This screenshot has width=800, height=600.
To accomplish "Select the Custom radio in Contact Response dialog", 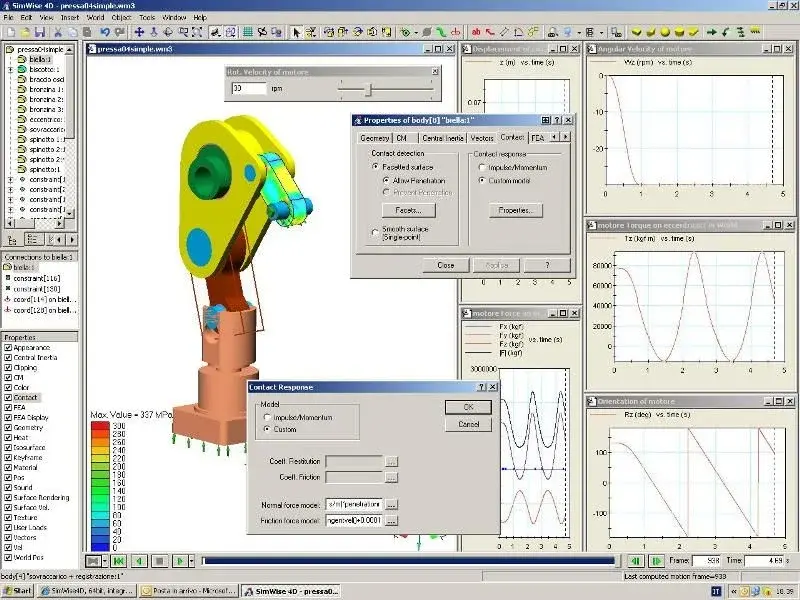I will 267,430.
